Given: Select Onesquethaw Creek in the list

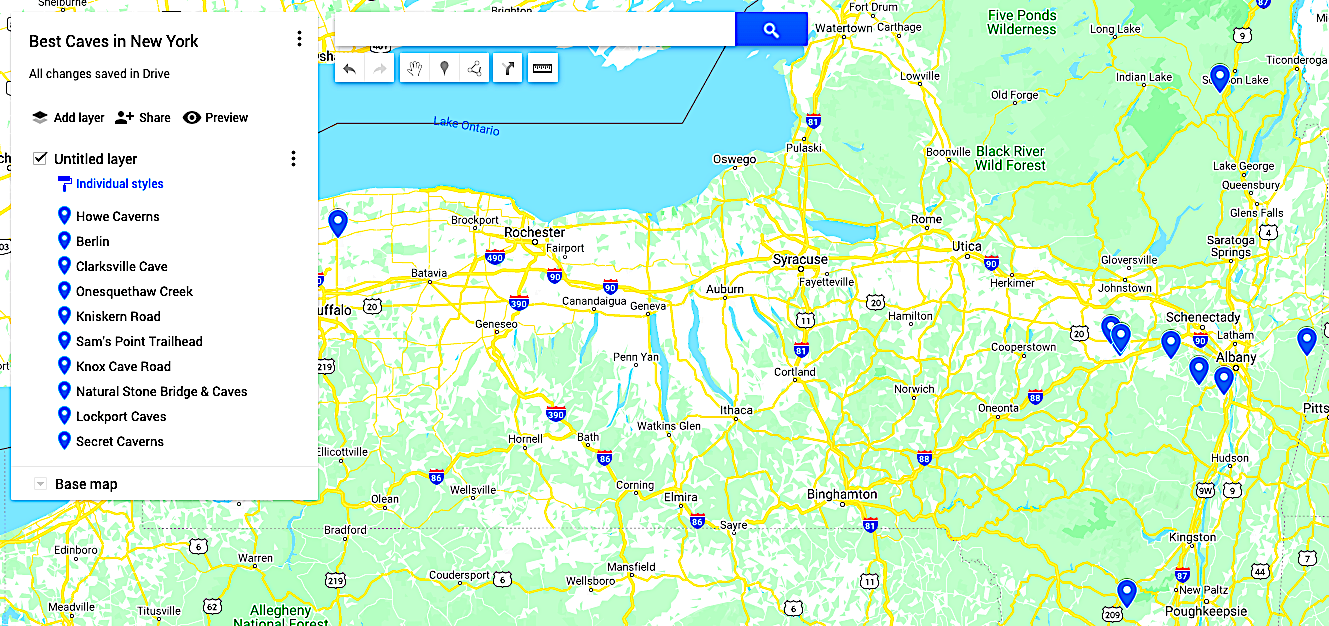Looking at the screenshot, I should click(135, 291).
